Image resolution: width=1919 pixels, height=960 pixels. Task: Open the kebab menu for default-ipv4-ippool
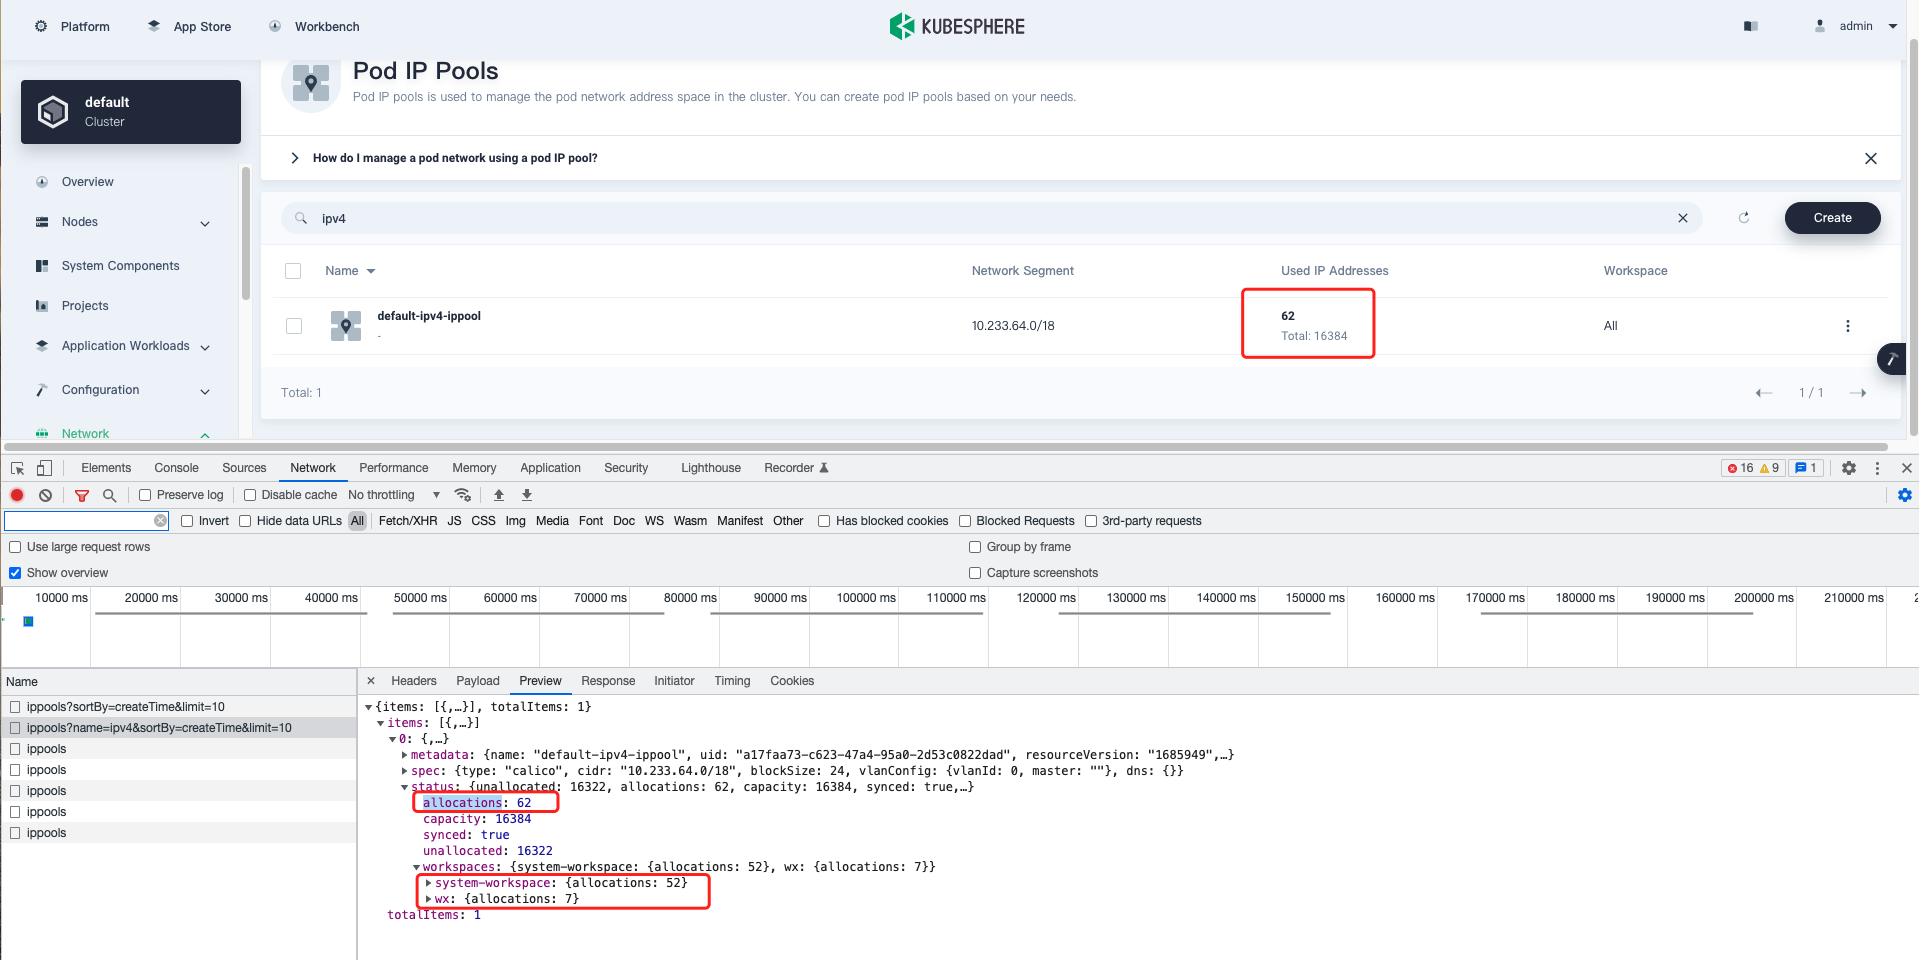[x=1847, y=325]
